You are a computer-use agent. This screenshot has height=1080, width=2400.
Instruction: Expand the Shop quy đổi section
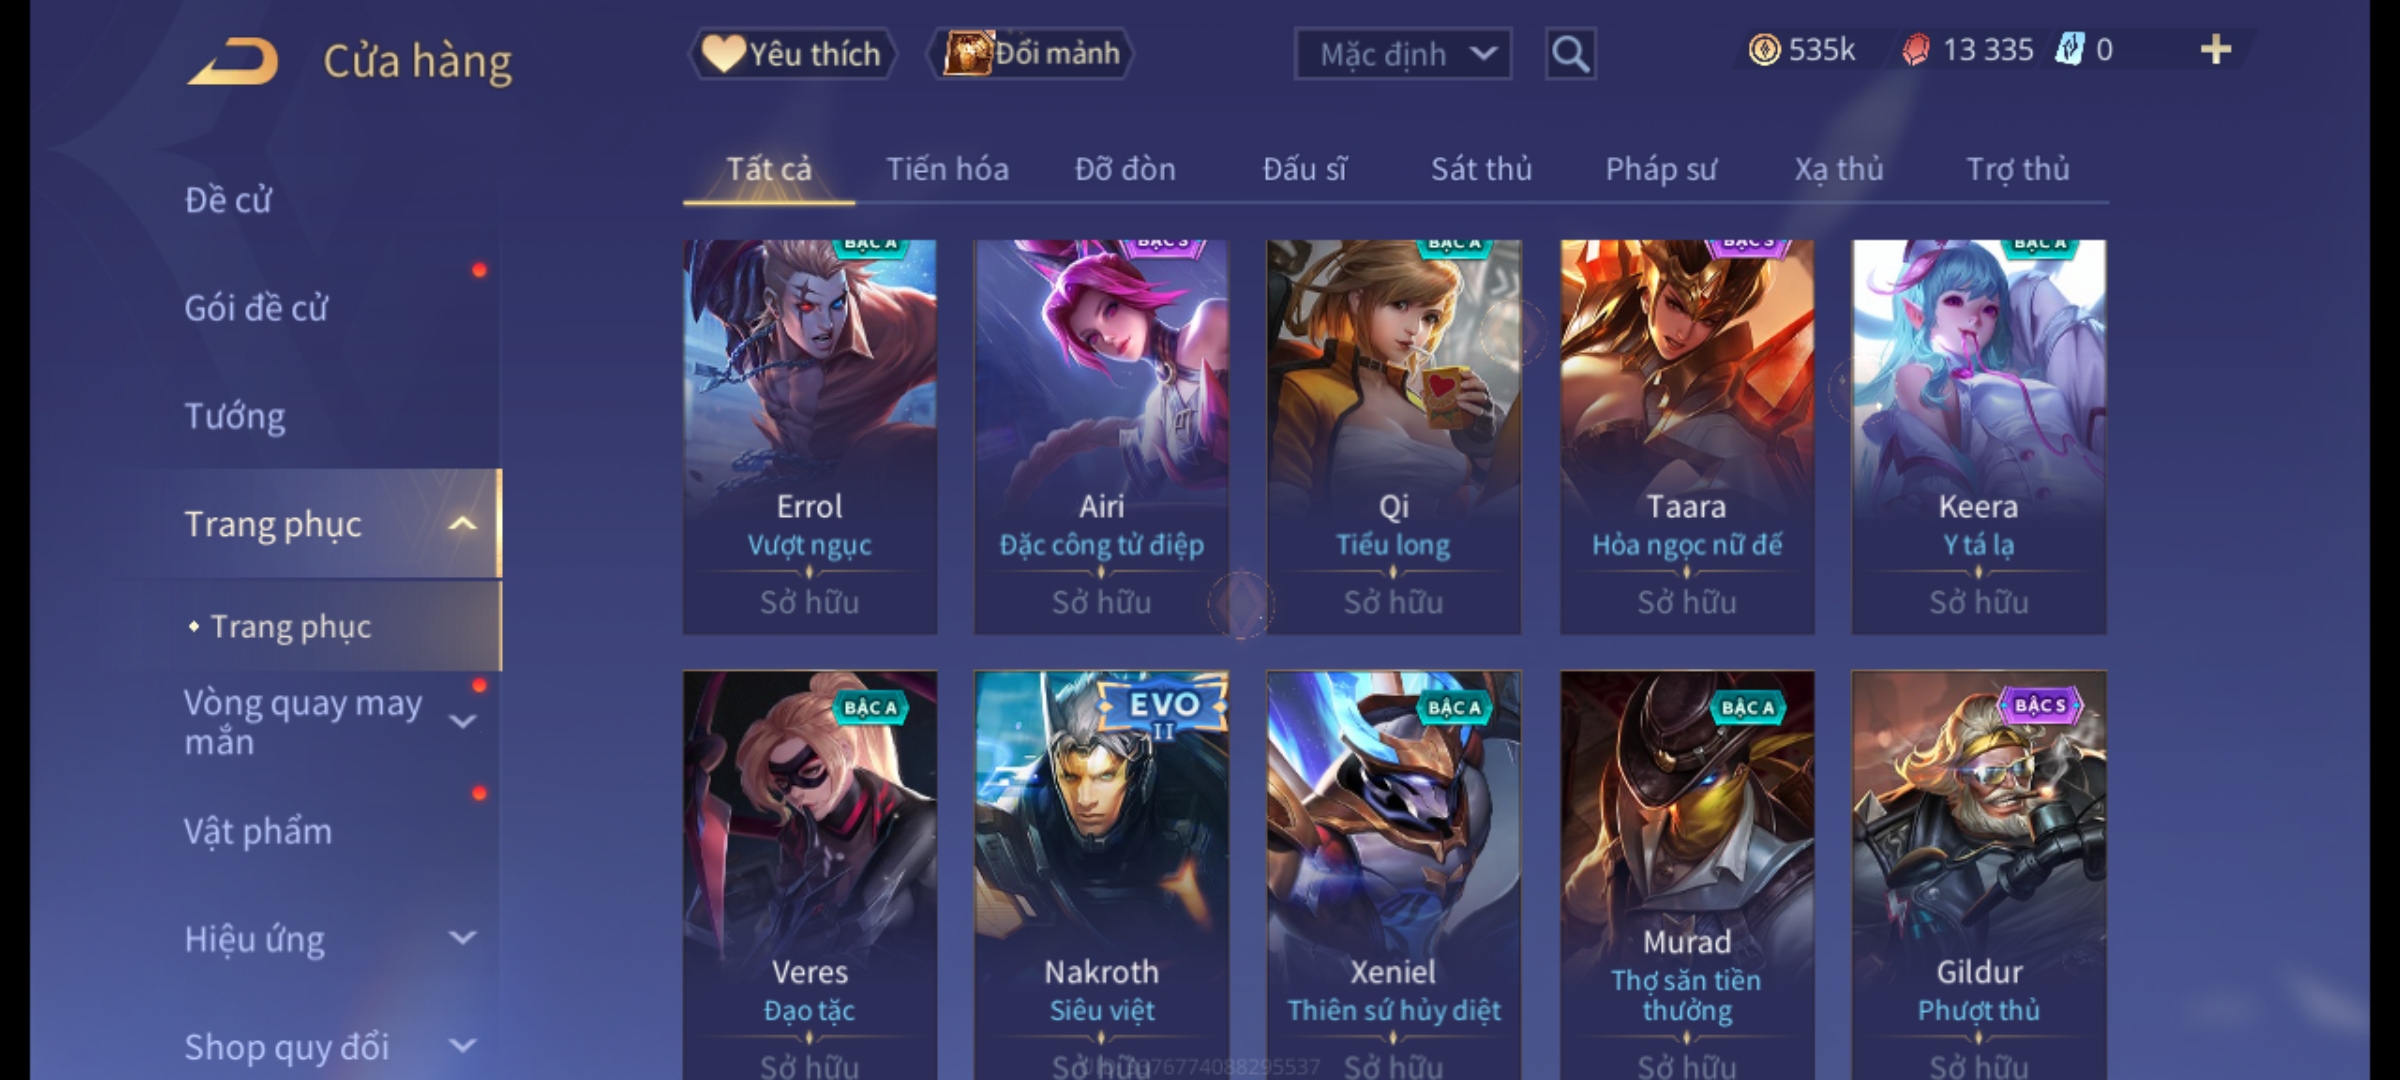pos(462,1046)
